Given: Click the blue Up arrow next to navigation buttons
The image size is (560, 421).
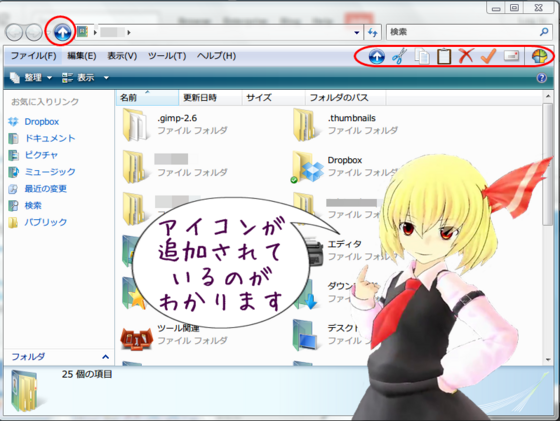Looking at the screenshot, I should [x=62, y=32].
